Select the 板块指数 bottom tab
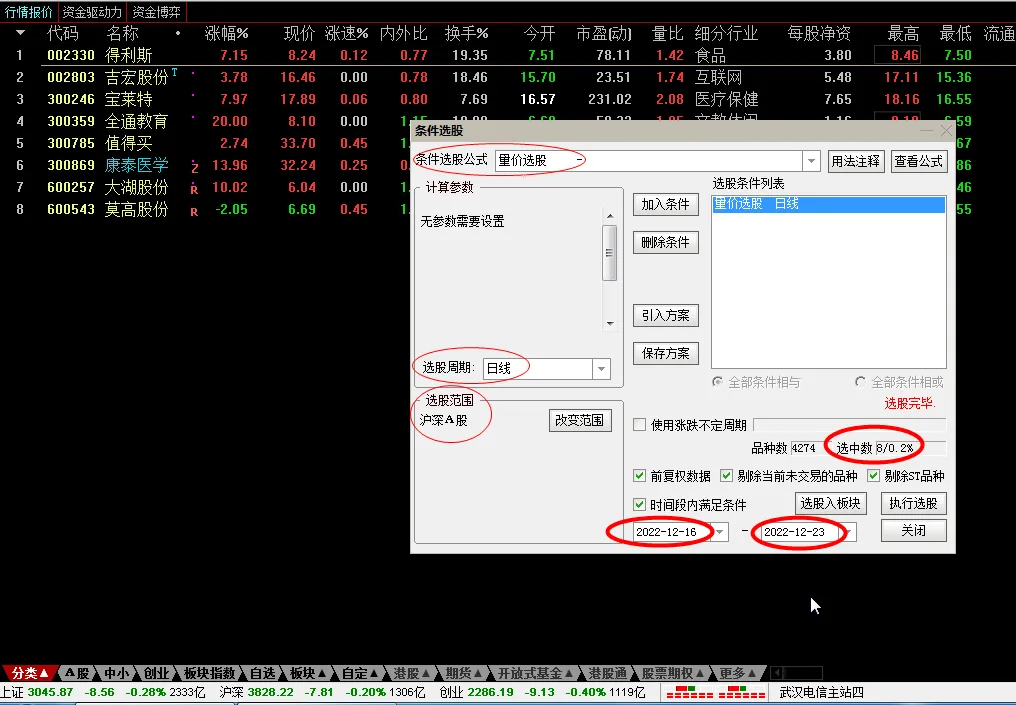The height and width of the screenshot is (705, 1016). (x=209, y=673)
